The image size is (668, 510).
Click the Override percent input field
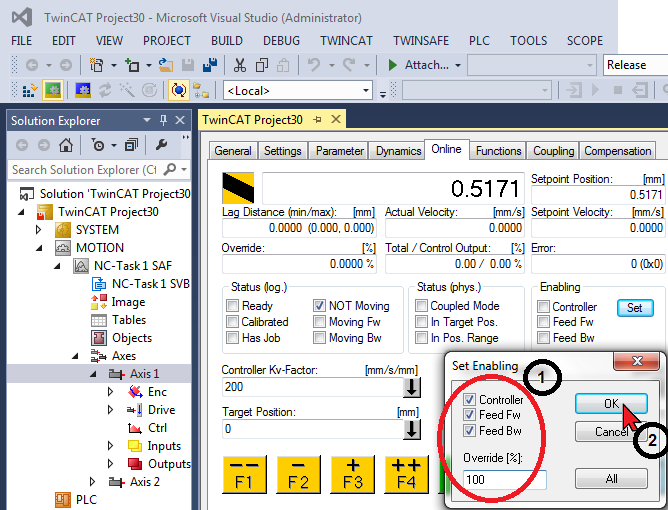point(504,480)
